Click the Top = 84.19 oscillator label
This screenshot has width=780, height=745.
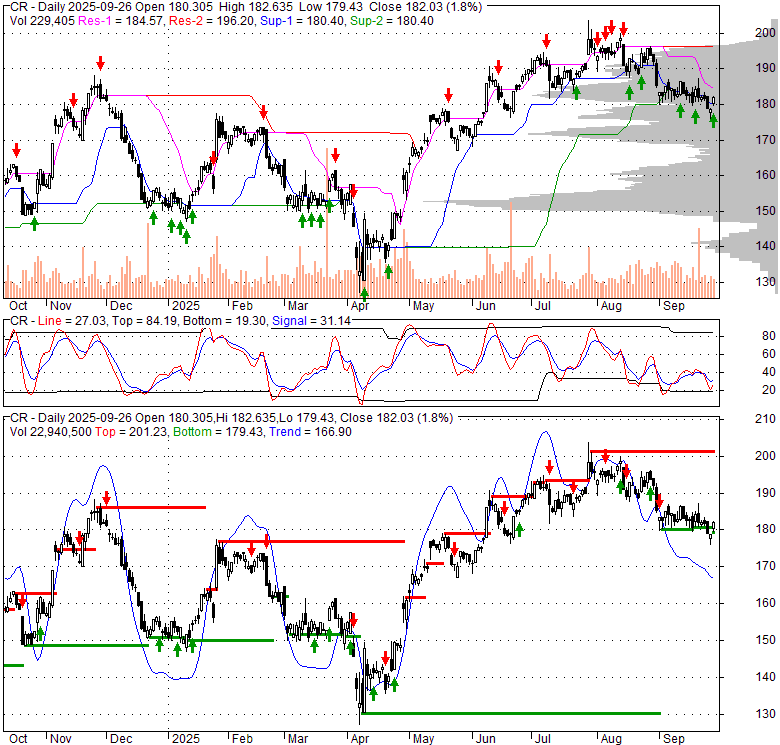(x=144, y=321)
